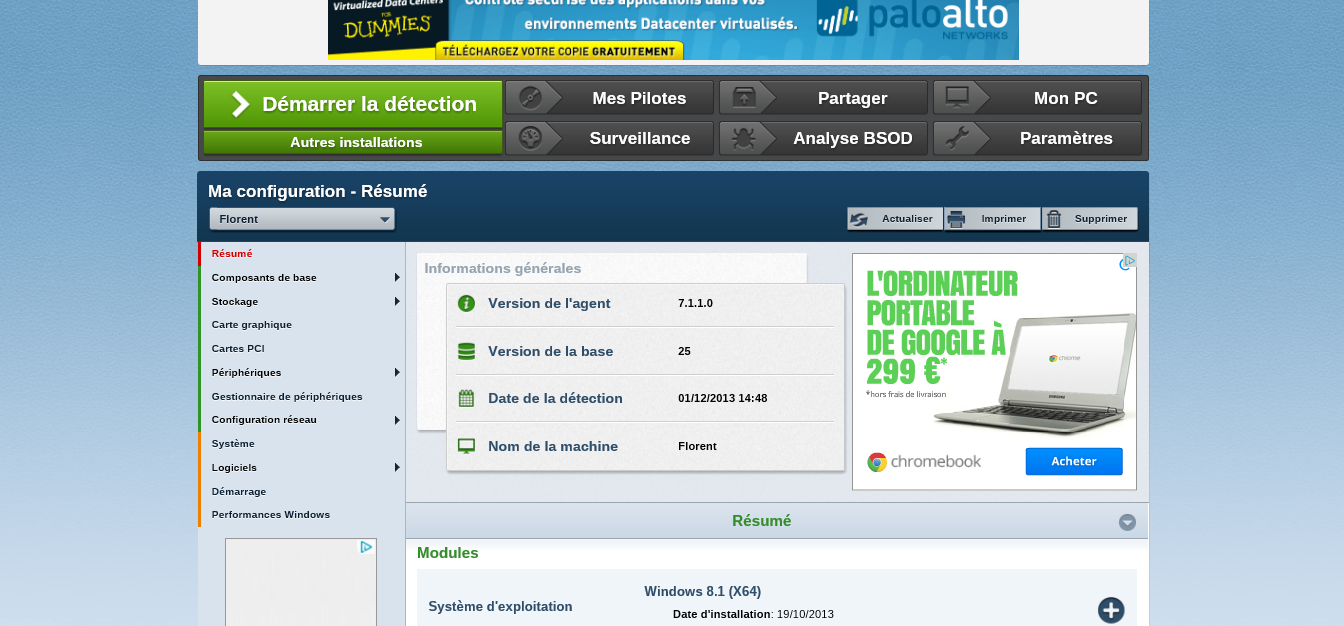Viewport: 1344px width, 626px height.
Task: Start detection with Démarrer la détection
Action: (353, 104)
